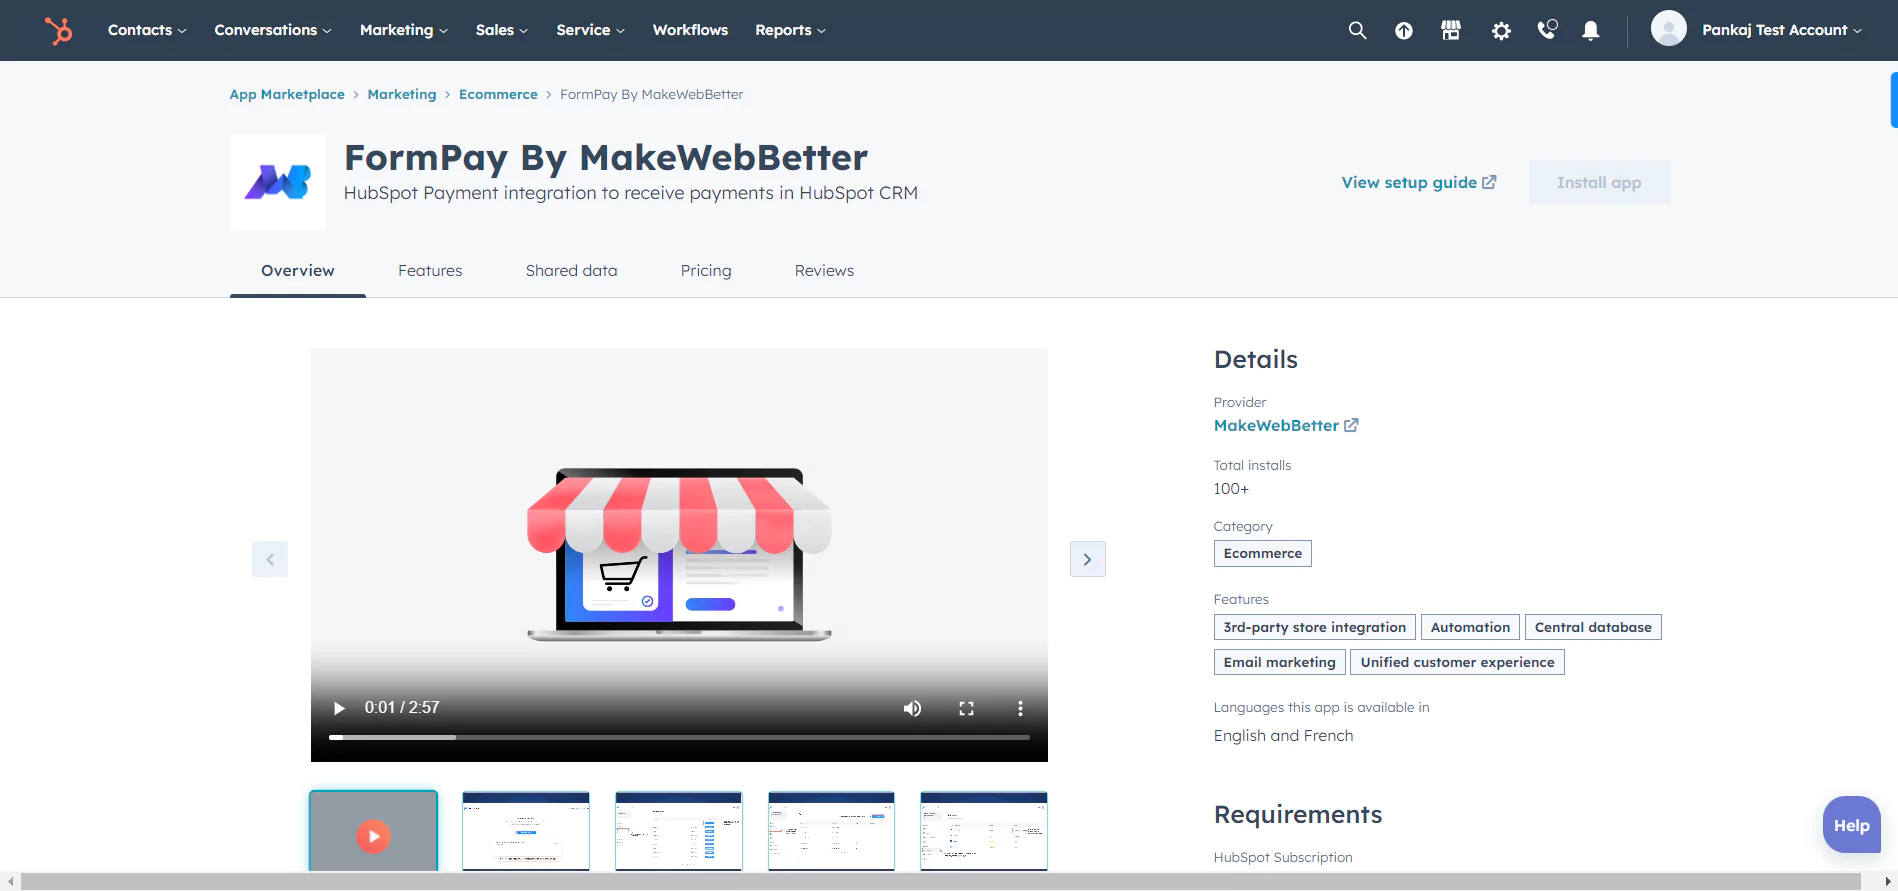This screenshot has height=891, width=1898.
Task: Expand the Contacts menu
Action: (x=147, y=30)
